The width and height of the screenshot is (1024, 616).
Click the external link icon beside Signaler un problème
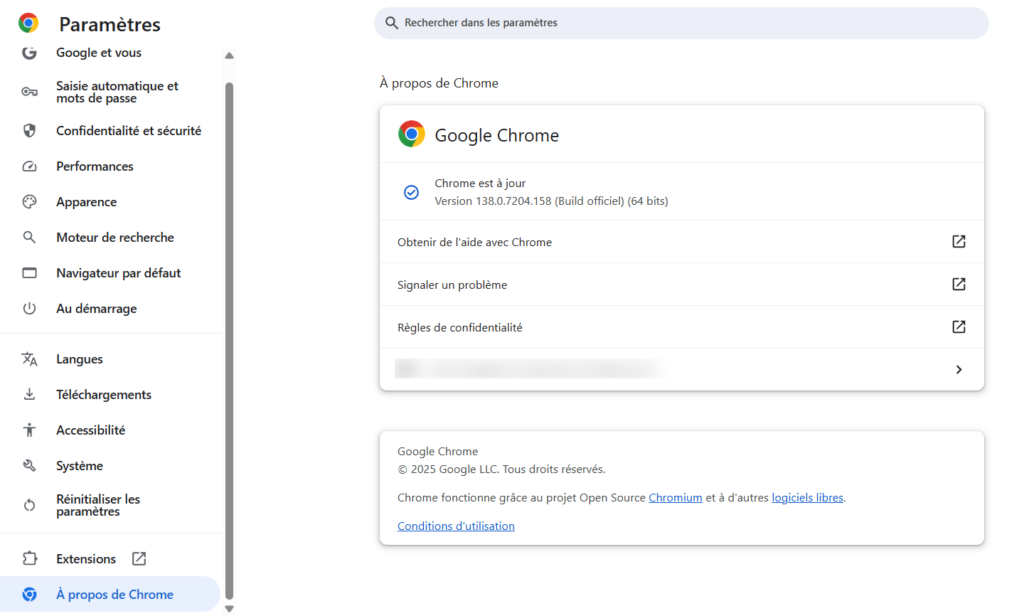[x=958, y=284]
